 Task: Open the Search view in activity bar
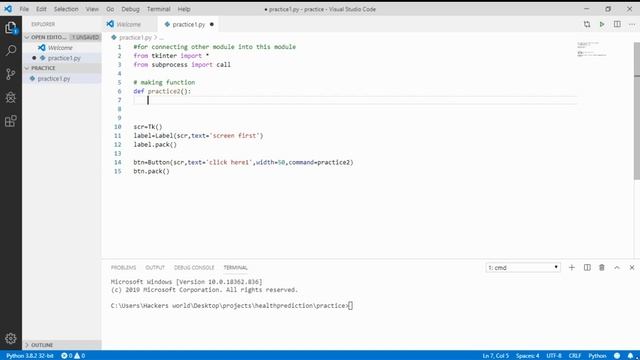pyautogui.click(x=11, y=51)
